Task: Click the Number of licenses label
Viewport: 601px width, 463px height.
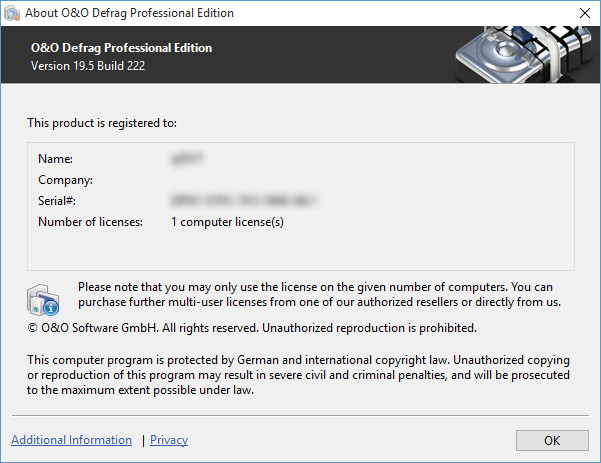Action: (91, 222)
